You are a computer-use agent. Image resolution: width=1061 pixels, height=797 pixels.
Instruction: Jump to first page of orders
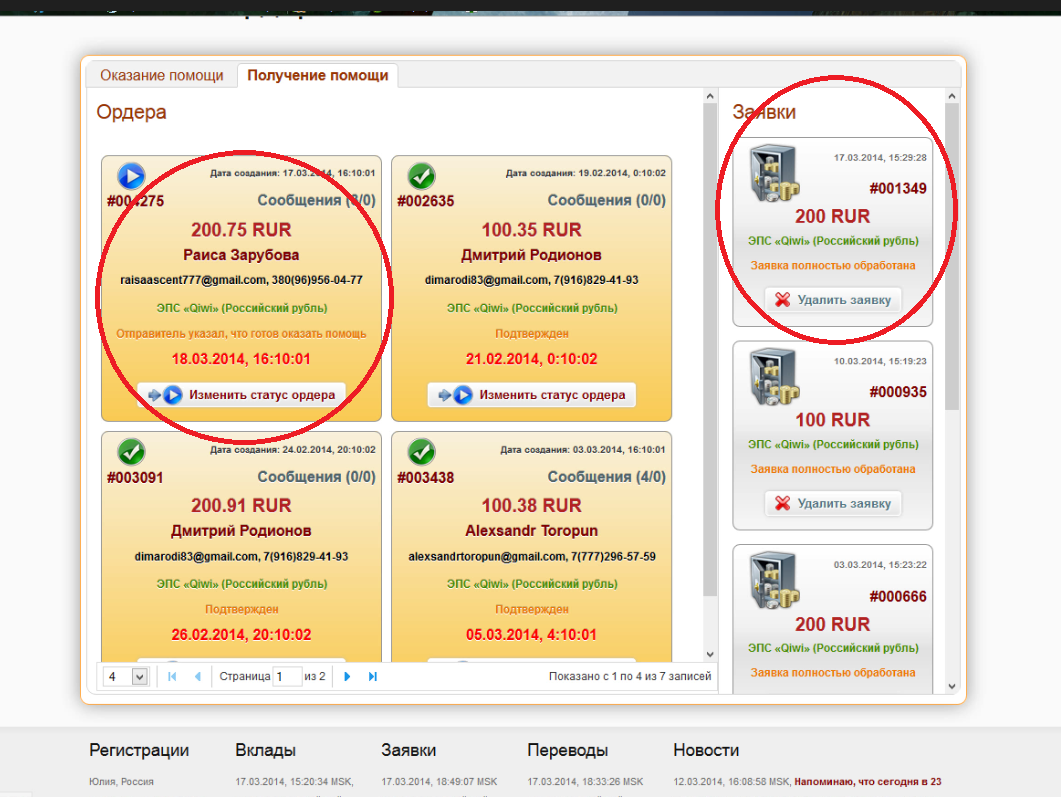(x=172, y=677)
